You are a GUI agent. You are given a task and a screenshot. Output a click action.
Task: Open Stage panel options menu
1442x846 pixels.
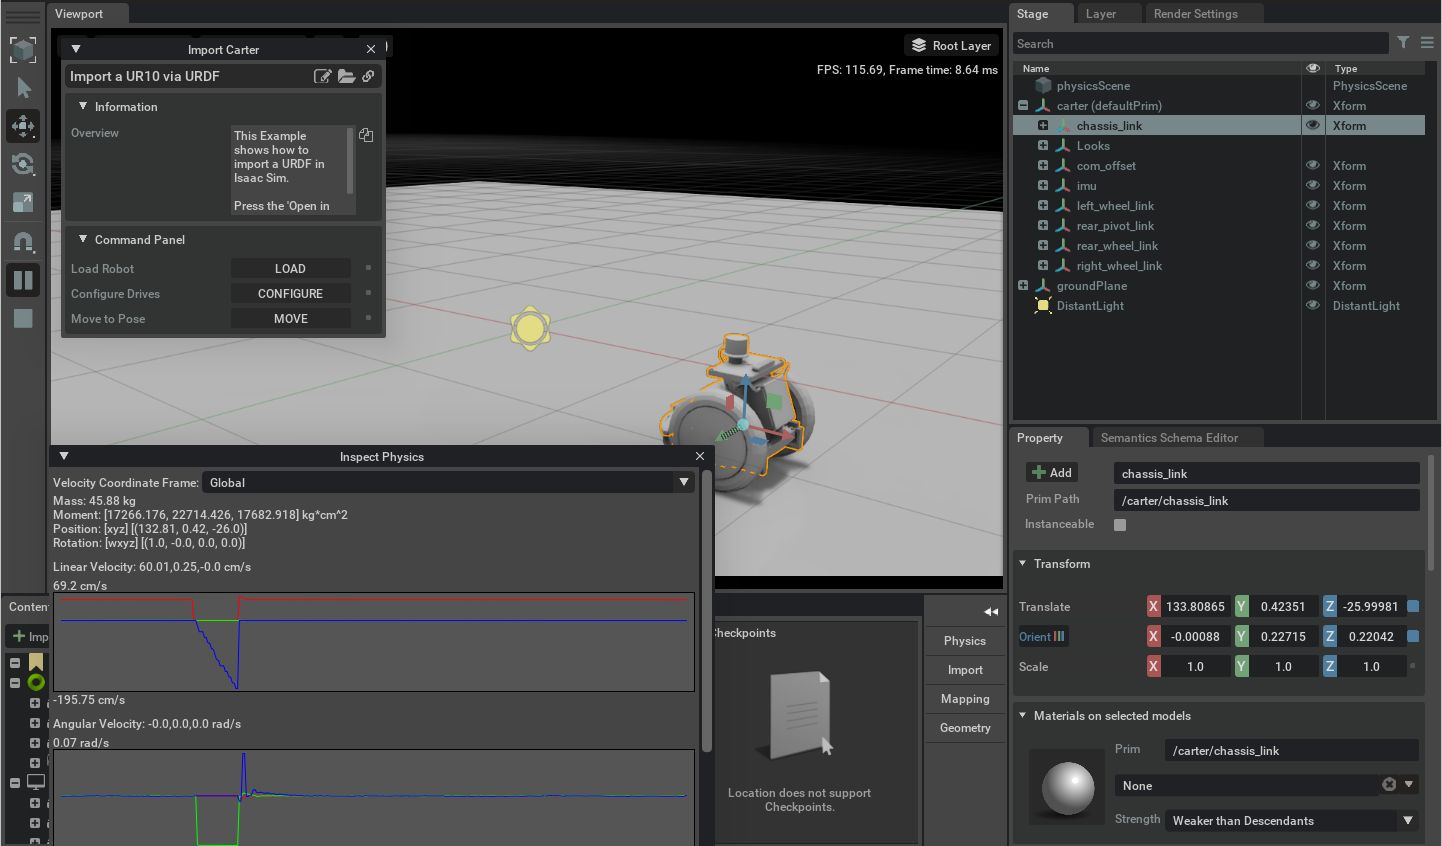pos(1427,43)
